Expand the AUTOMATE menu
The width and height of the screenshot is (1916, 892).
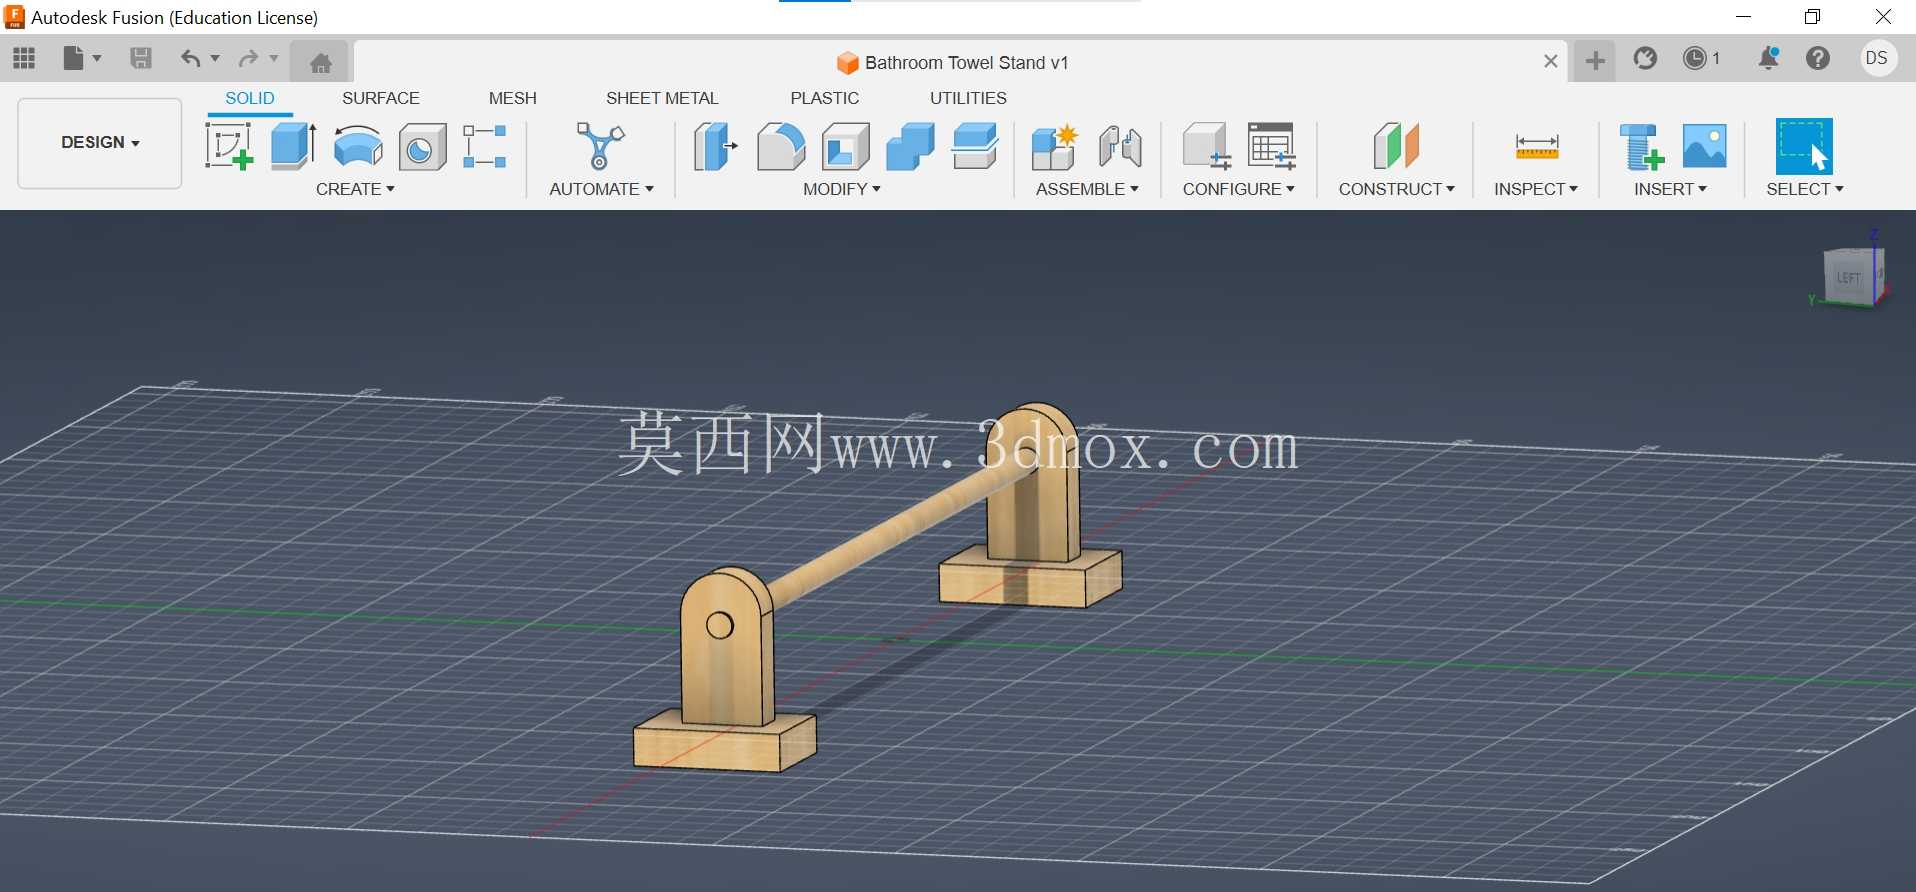601,189
